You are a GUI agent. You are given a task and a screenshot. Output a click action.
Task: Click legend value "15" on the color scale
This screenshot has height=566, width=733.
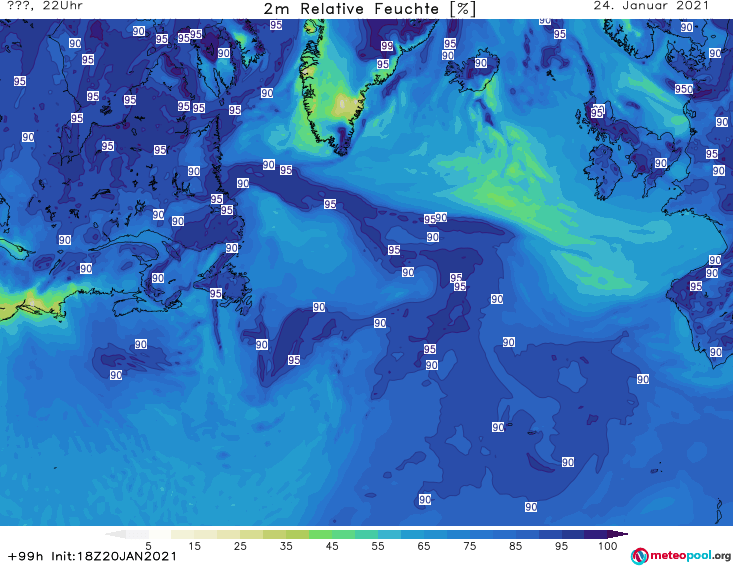[194, 546]
